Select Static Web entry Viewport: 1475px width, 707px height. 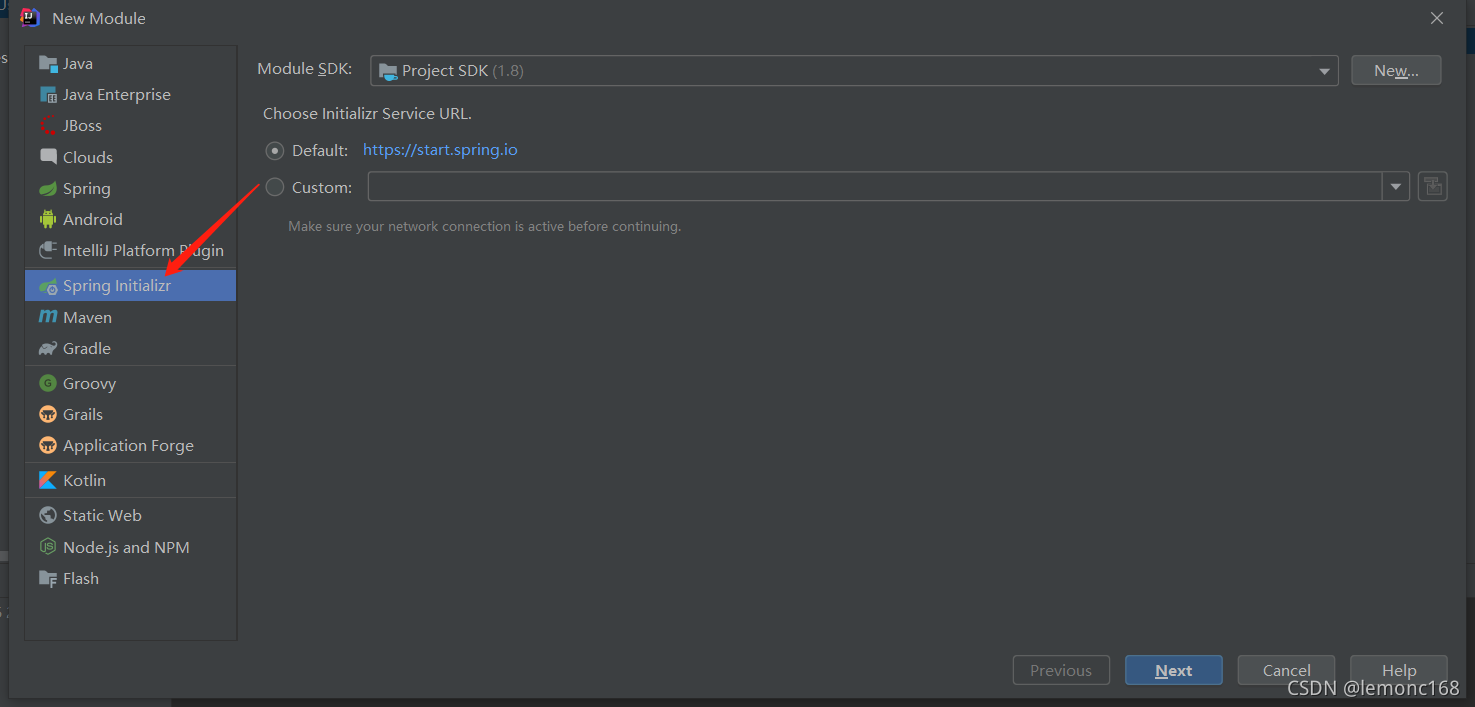pos(131,515)
